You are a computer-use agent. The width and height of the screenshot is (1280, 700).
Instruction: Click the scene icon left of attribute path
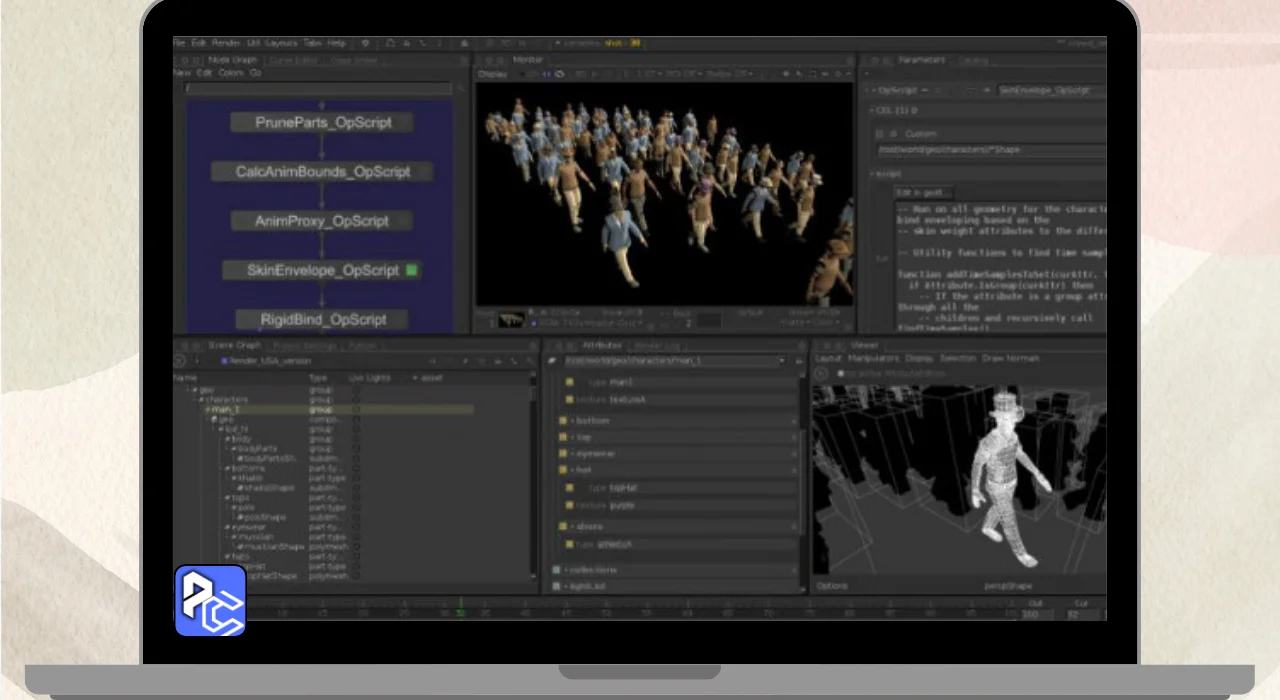(x=553, y=360)
